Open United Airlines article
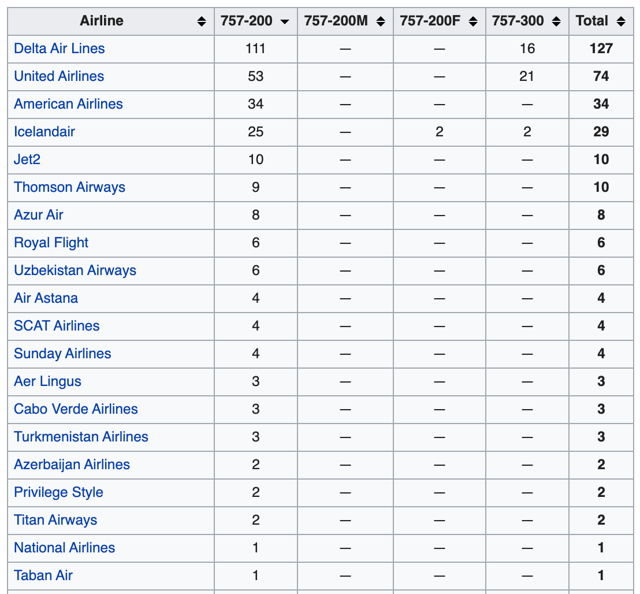This screenshot has height=594, width=640. click(59, 76)
